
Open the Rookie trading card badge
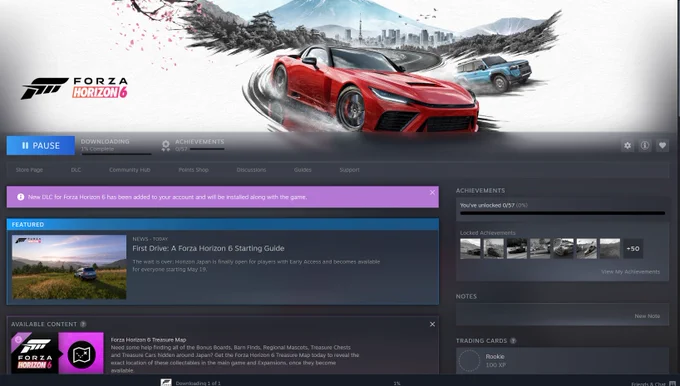pyautogui.click(x=470, y=360)
